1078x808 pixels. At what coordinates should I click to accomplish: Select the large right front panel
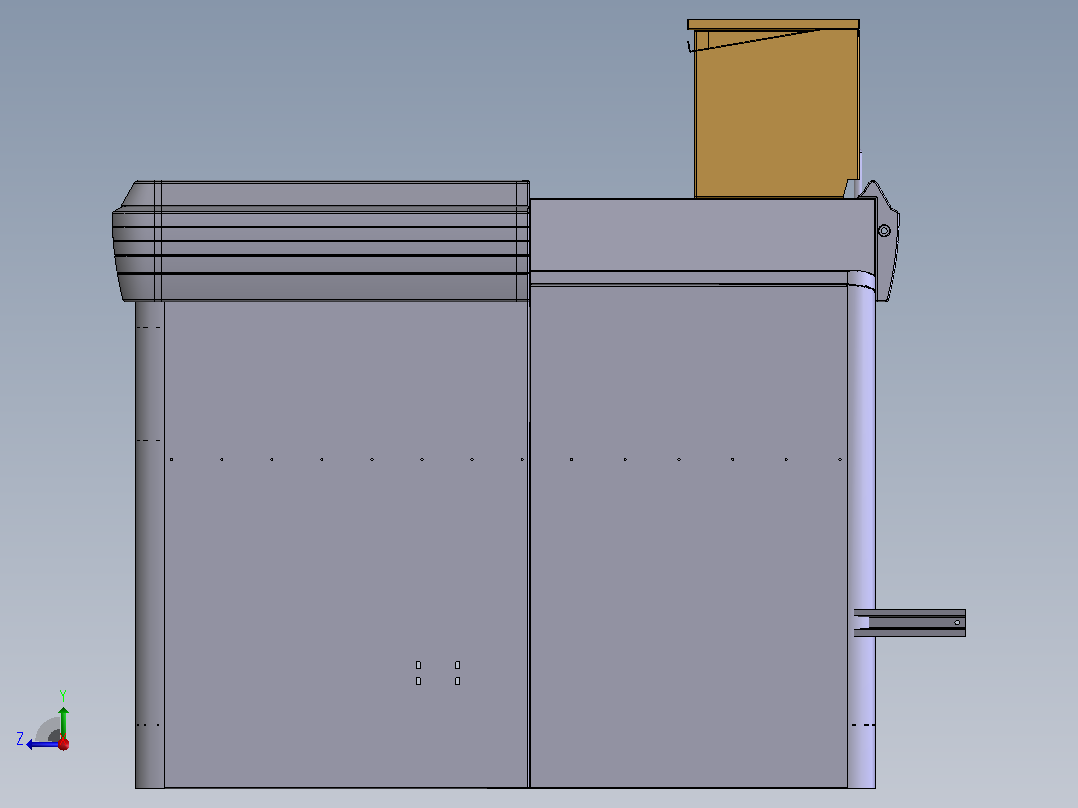(x=688, y=536)
